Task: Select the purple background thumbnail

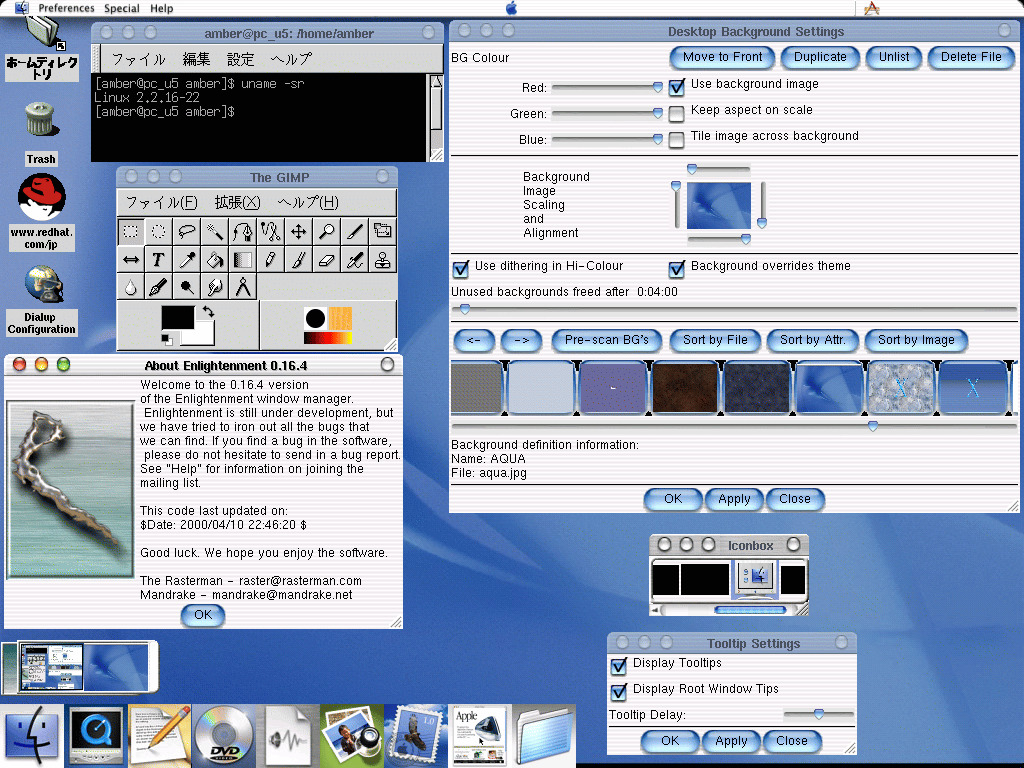Action: tap(613, 388)
